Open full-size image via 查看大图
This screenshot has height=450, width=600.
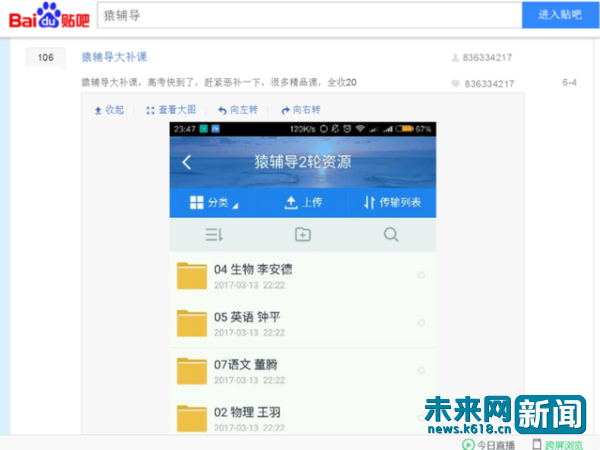coord(171,110)
